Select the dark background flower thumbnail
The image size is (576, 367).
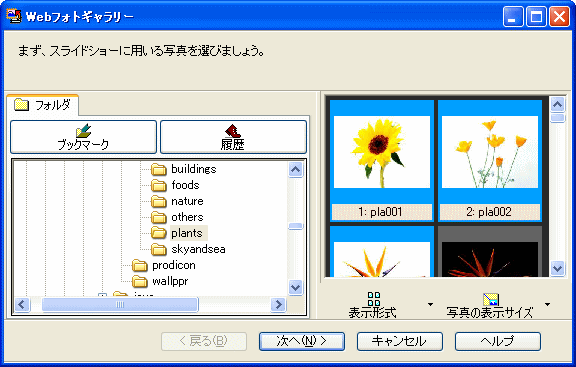pyautogui.click(x=490, y=259)
